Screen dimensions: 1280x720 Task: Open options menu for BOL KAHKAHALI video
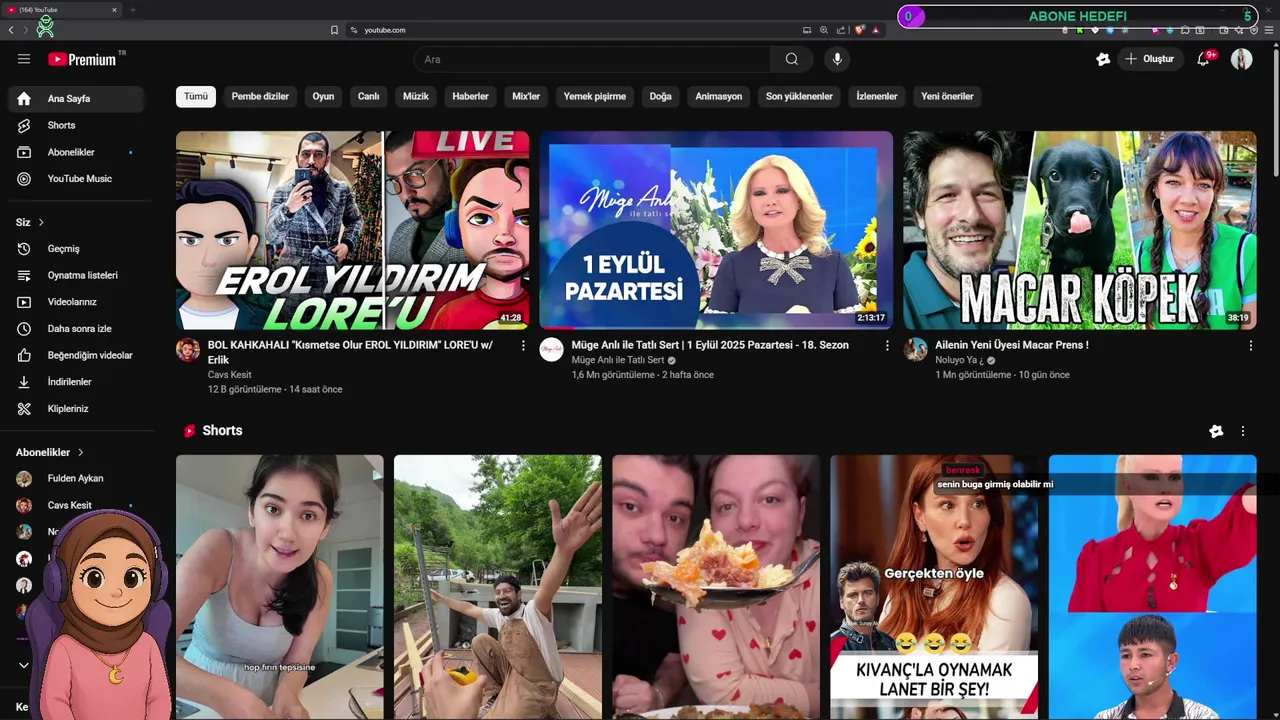click(523, 346)
